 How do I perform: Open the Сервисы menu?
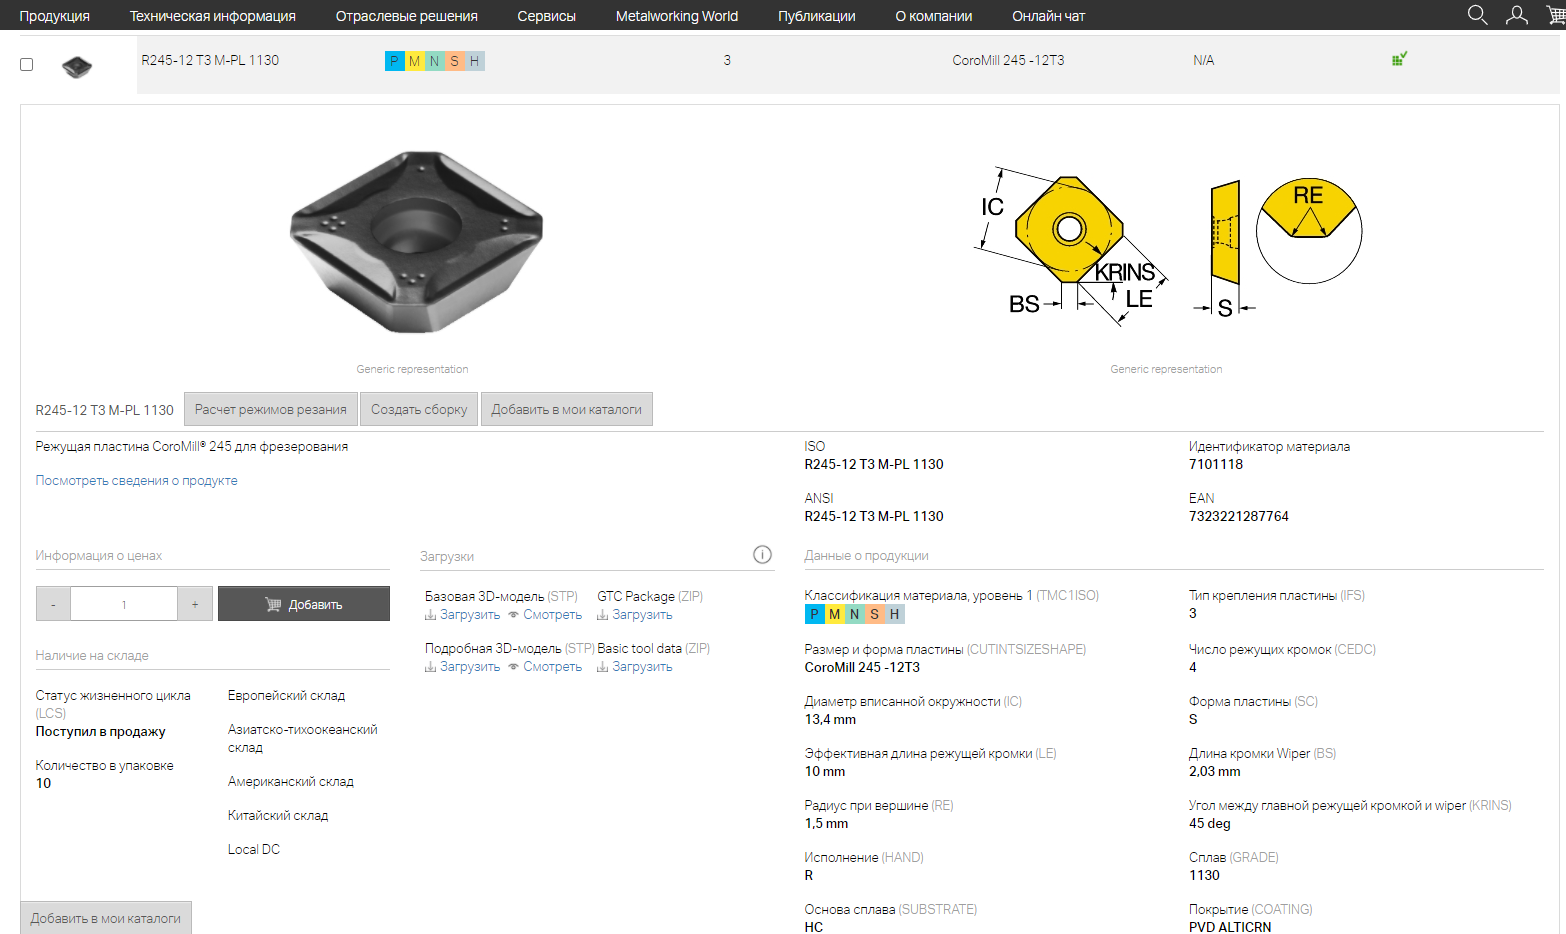tap(546, 16)
